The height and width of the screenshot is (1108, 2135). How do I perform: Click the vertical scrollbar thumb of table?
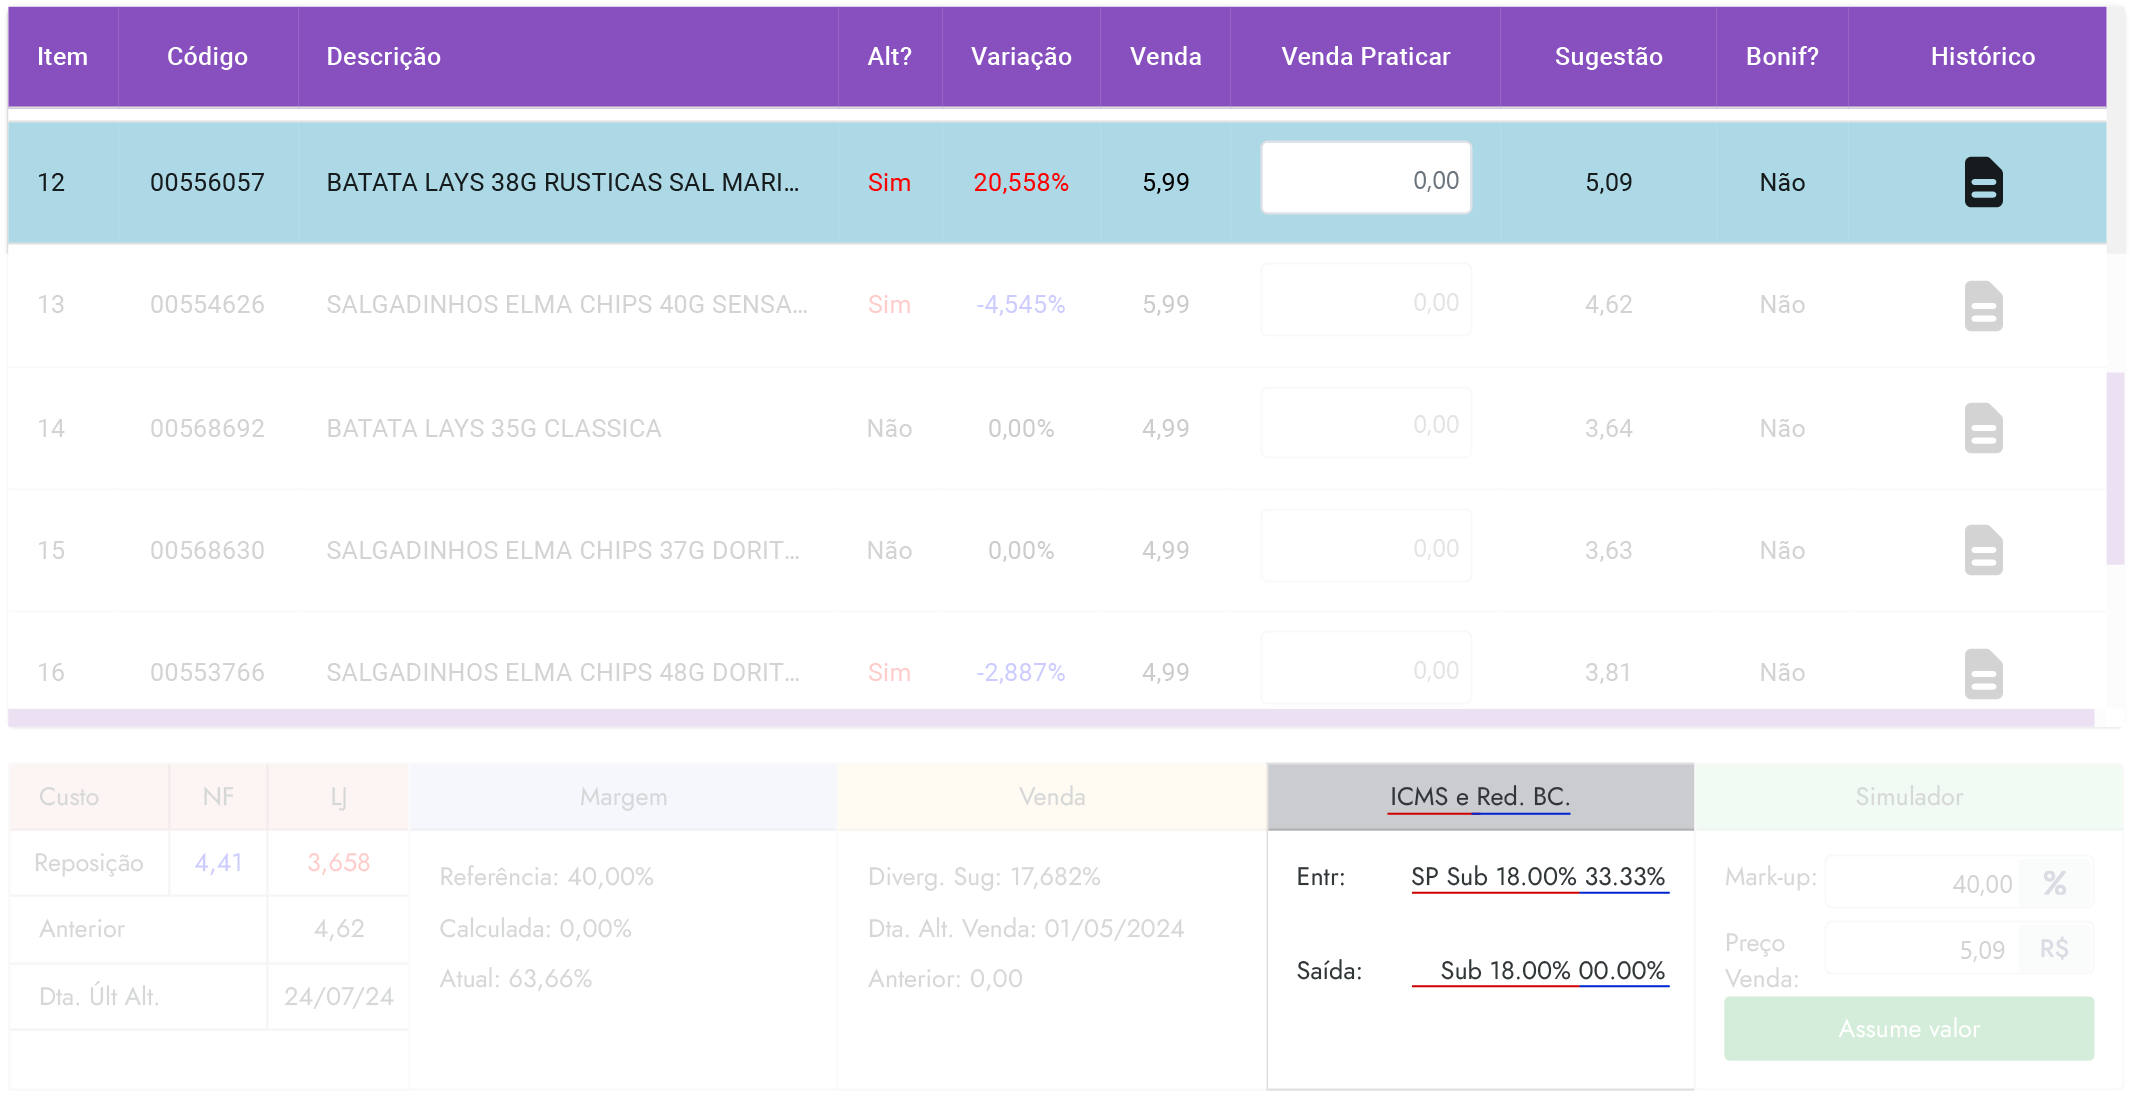tap(2114, 468)
